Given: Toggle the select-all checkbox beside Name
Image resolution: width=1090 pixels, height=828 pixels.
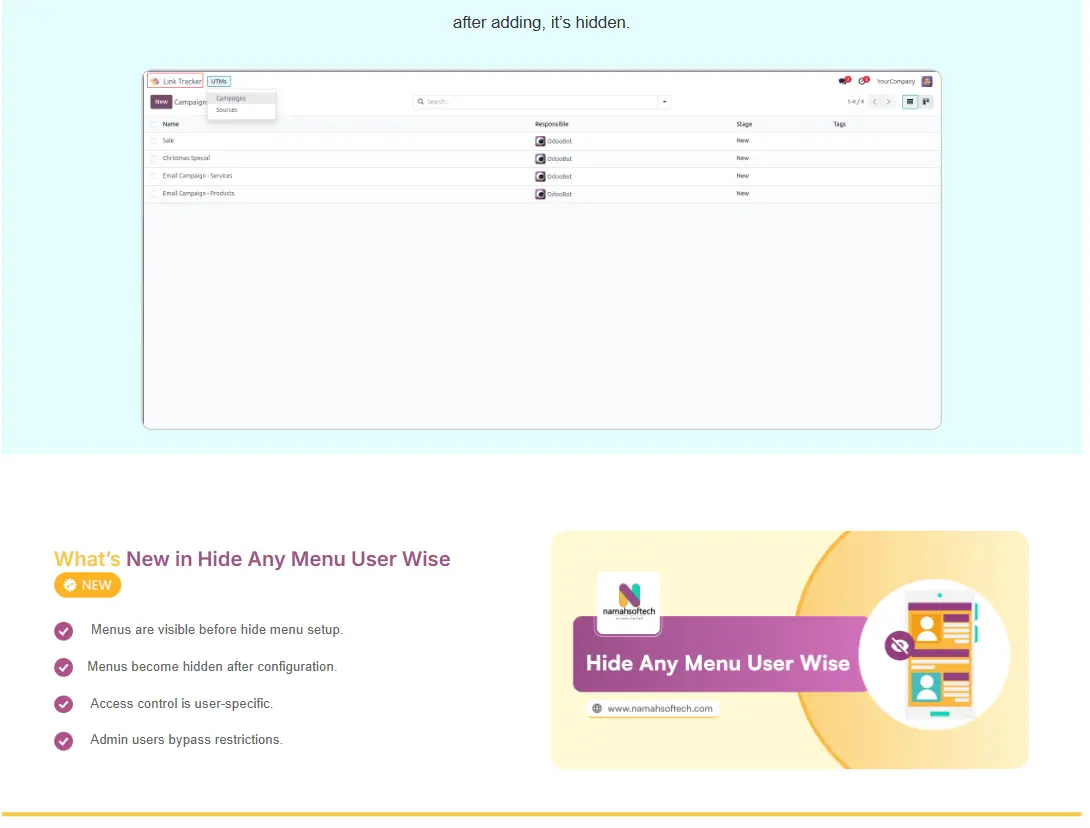Looking at the screenshot, I should (154, 124).
